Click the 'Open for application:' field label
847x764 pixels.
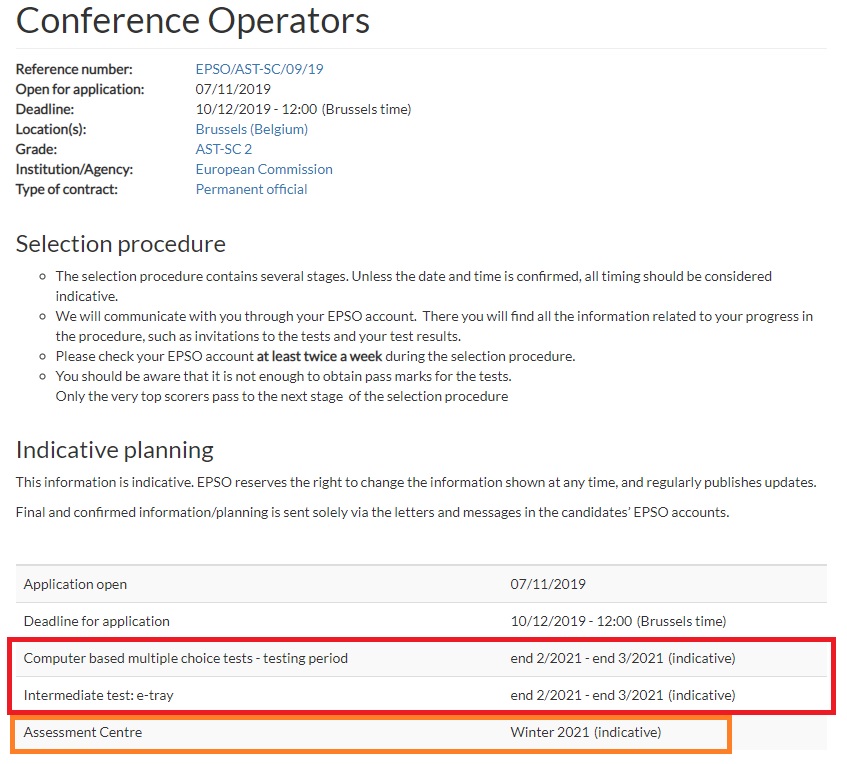[x=80, y=89]
